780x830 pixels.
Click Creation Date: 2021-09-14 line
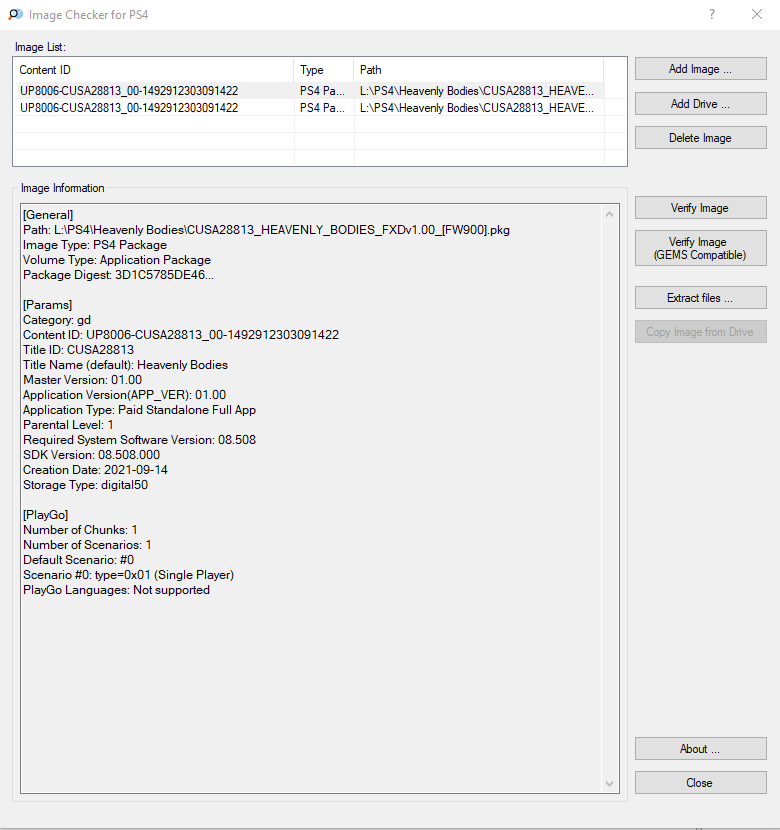coord(95,470)
